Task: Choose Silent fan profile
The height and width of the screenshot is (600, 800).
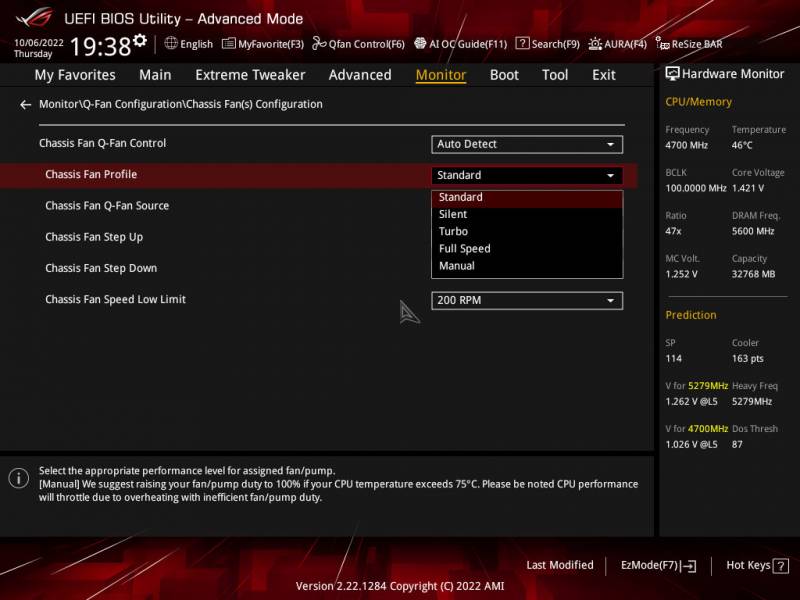Action: [x=527, y=215]
